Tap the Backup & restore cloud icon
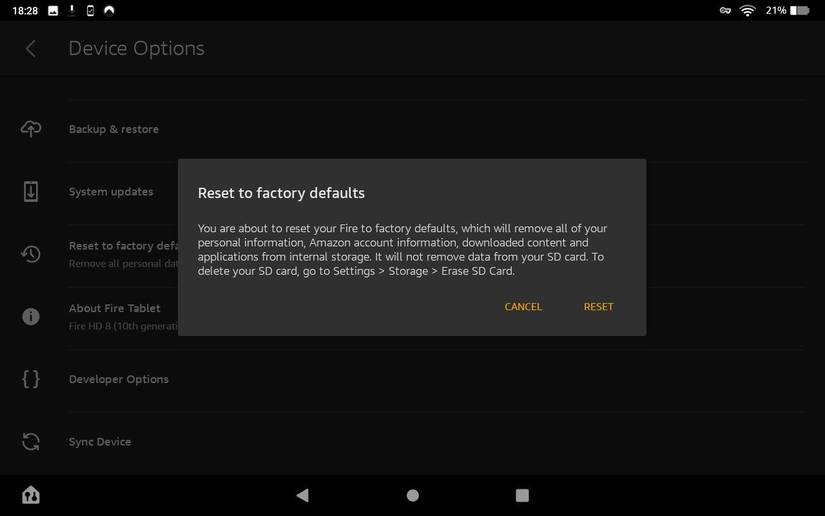Viewport: 825px width, 516px height. (x=31, y=129)
